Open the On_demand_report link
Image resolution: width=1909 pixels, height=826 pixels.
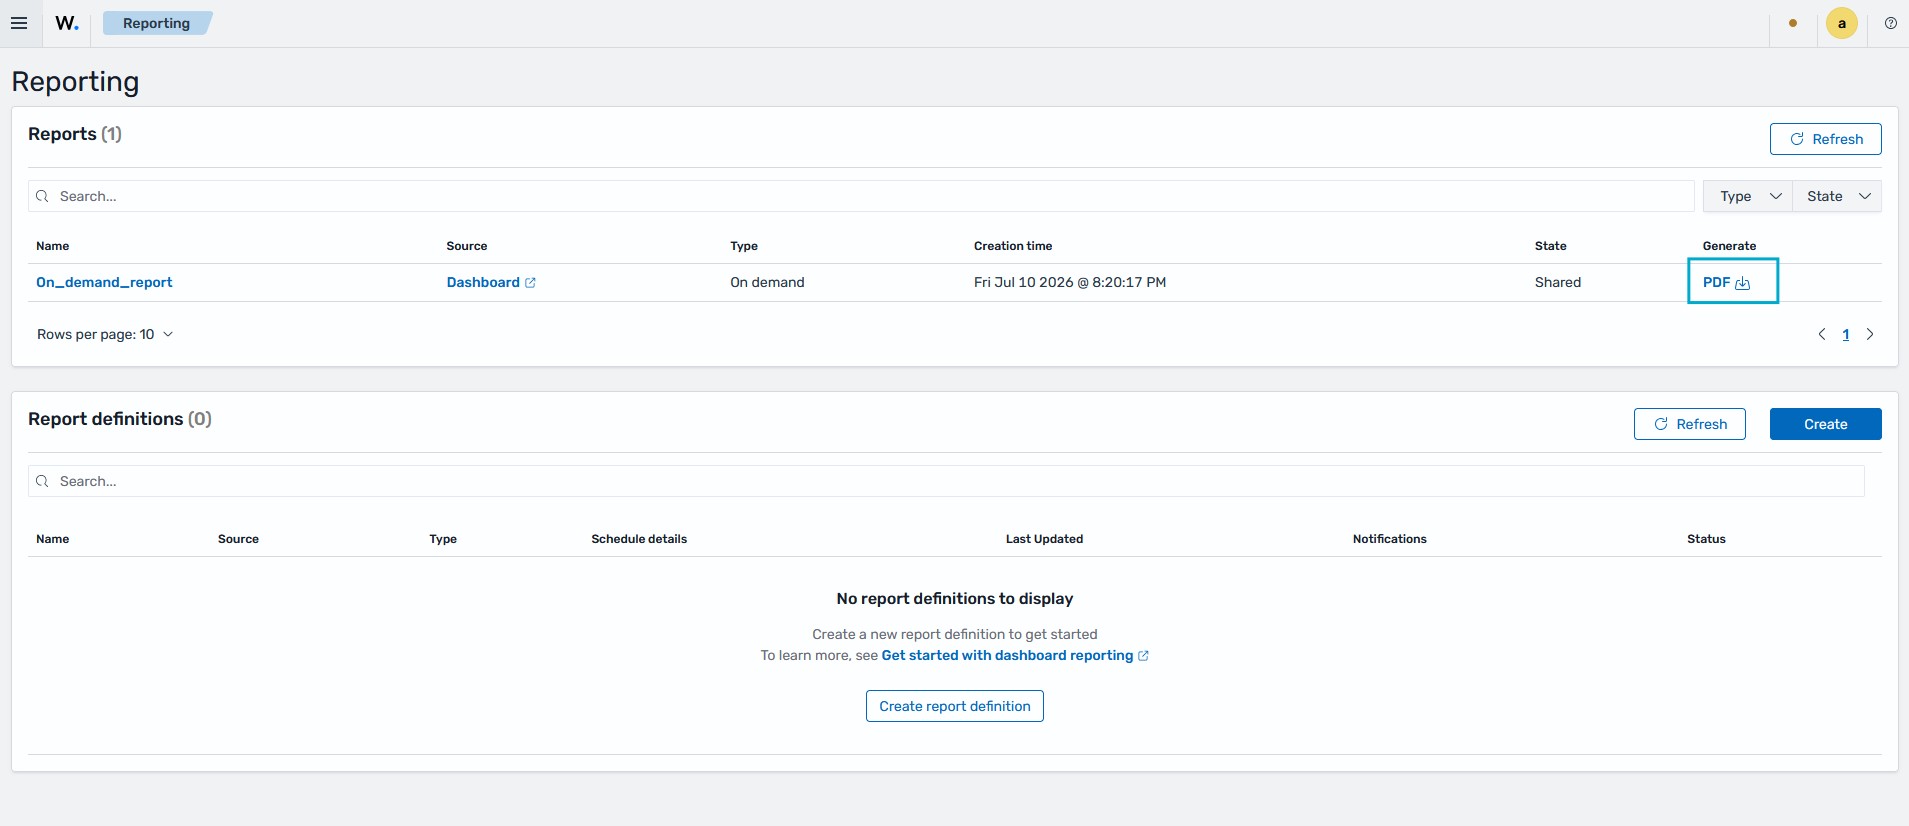pos(104,282)
